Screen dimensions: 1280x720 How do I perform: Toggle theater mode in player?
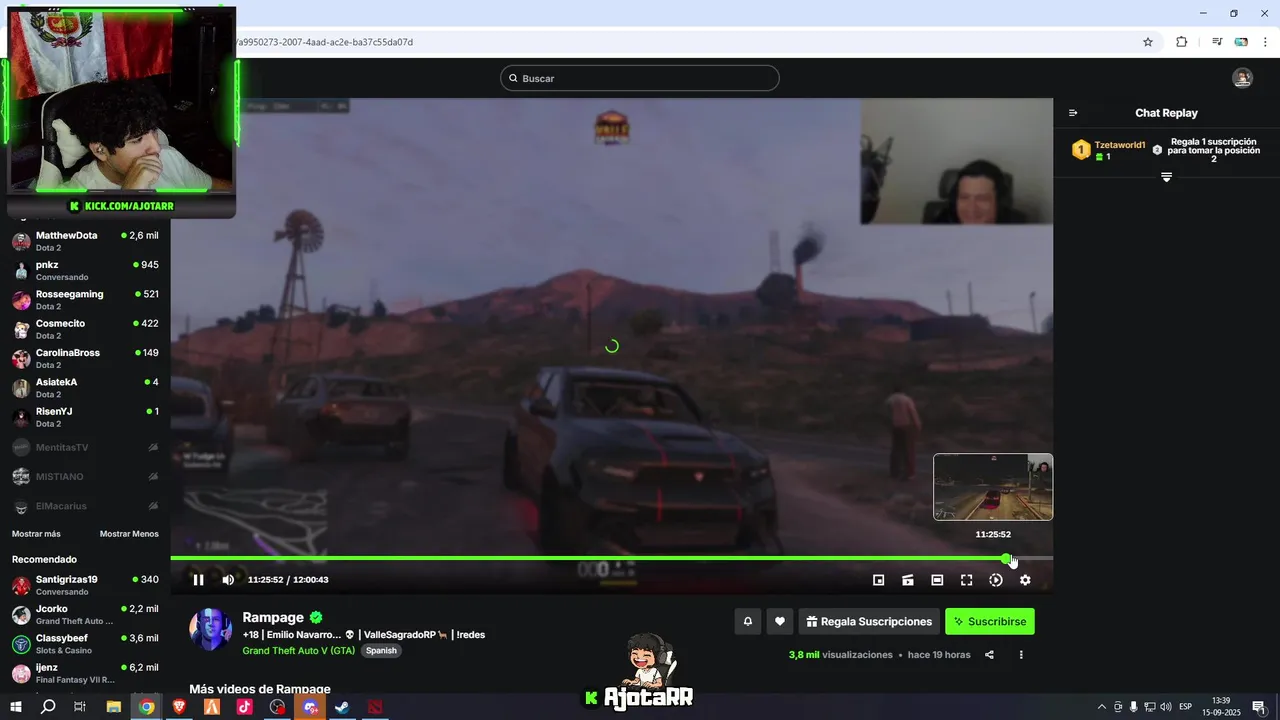tap(937, 580)
